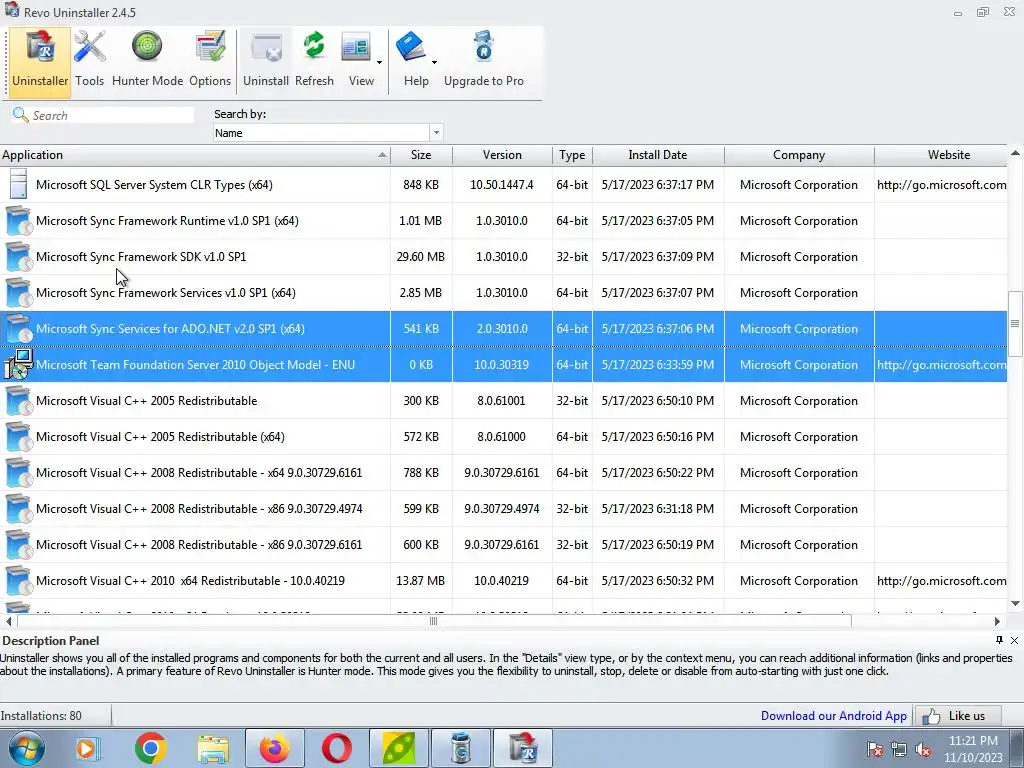Click icon of Team Foundation Server 2010 row
1024x768 pixels.
click(x=18, y=364)
